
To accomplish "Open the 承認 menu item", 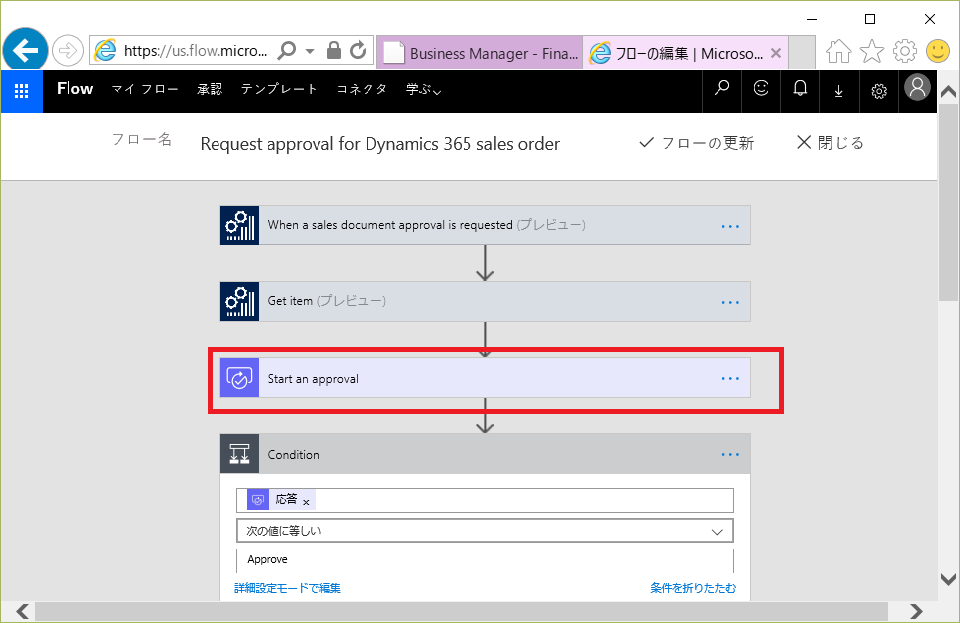I will (209, 89).
